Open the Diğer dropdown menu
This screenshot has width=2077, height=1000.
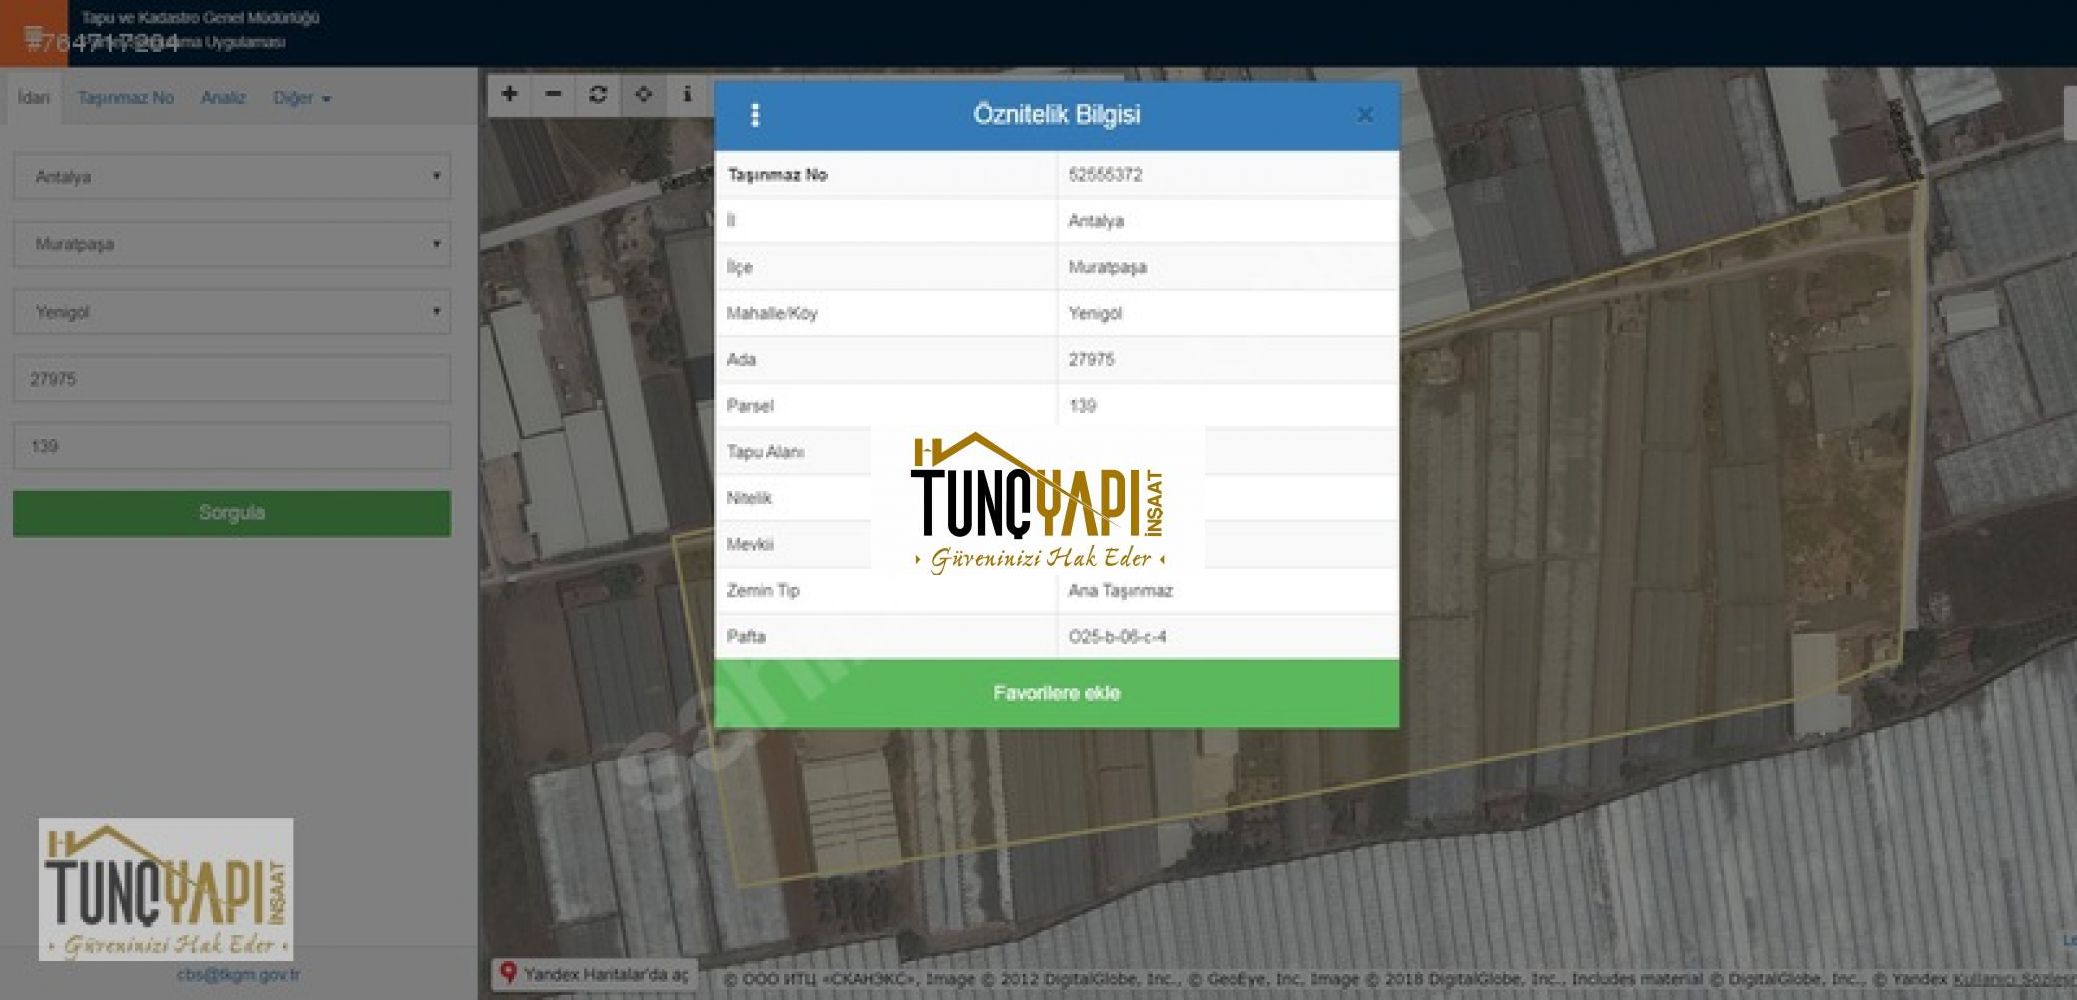pyautogui.click(x=301, y=98)
